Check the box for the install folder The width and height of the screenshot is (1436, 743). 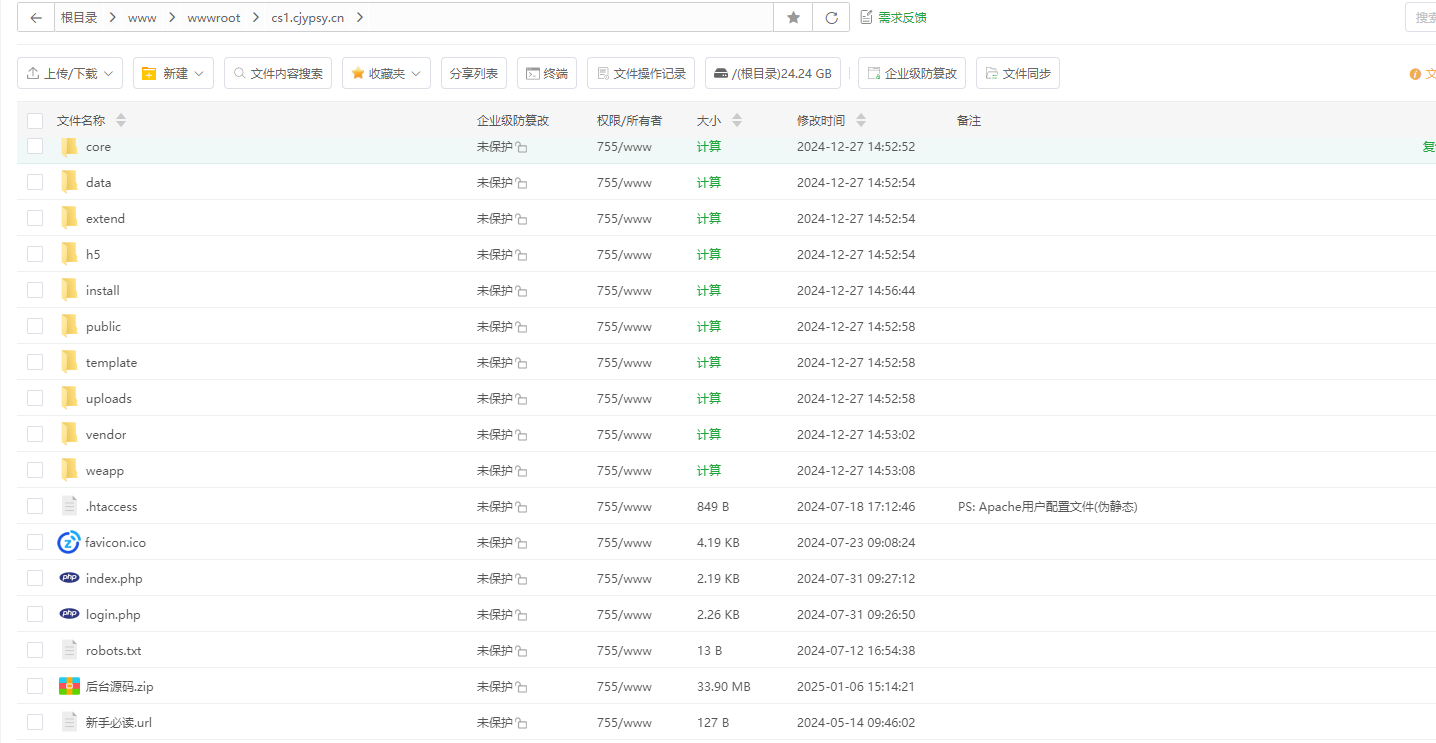point(35,290)
